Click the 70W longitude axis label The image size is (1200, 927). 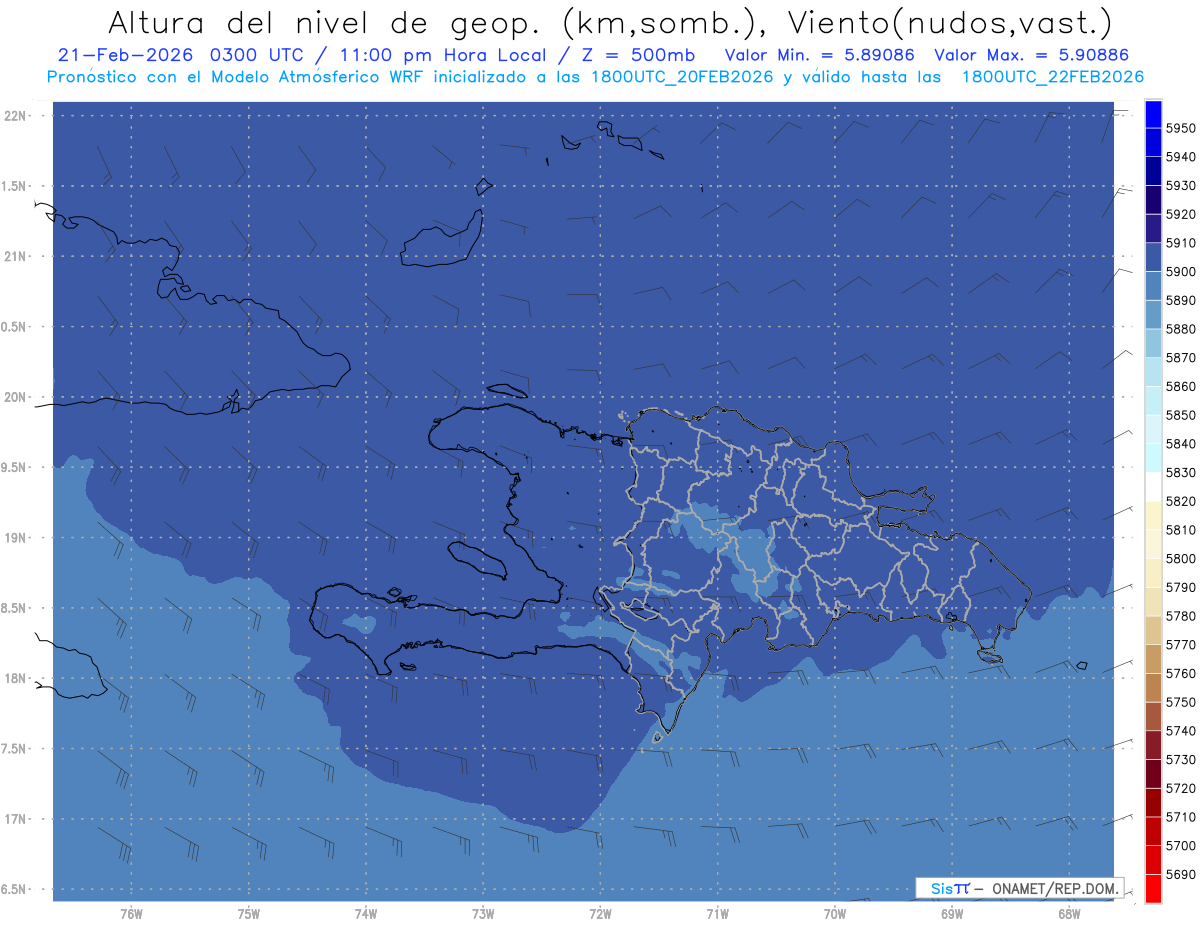(x=835, y=914)
